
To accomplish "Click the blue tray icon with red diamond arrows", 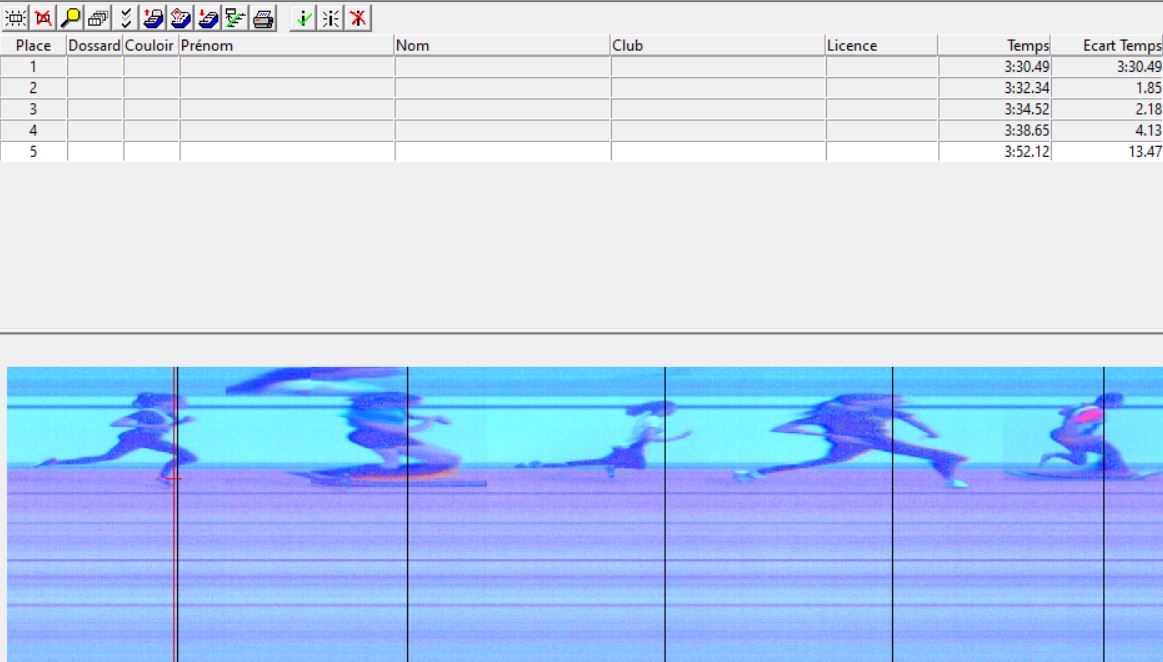I will pos(180,18).
